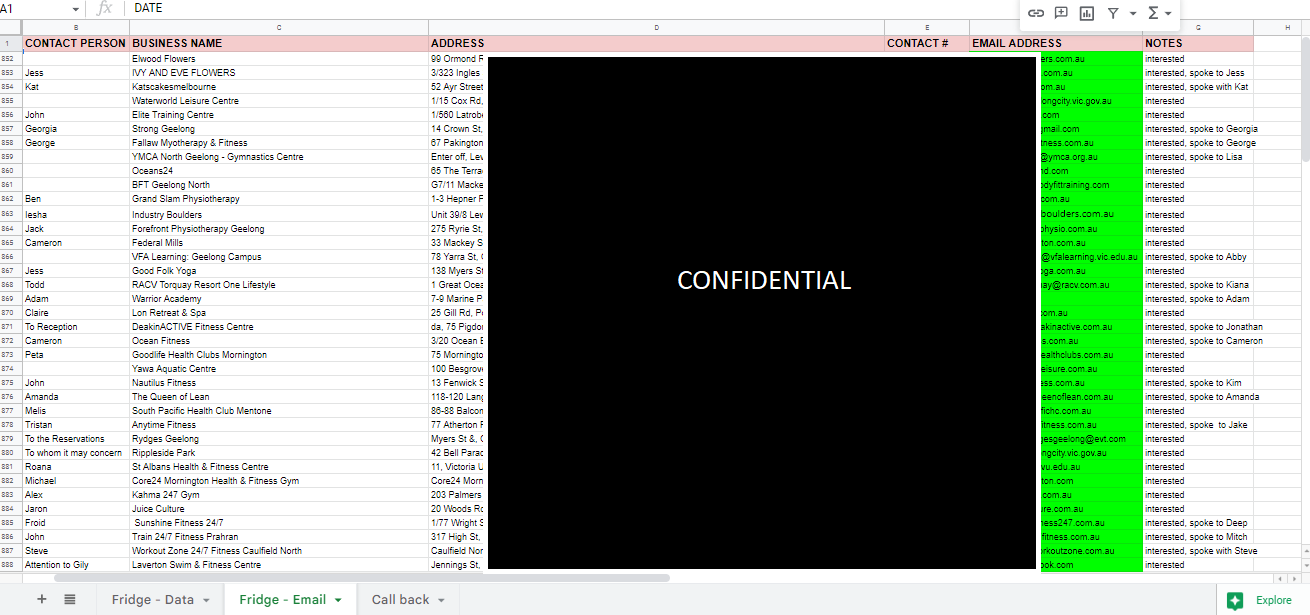Select column D header
Image resolution: width=1310 pixels, height=615 pixels.
click(656, 28)
